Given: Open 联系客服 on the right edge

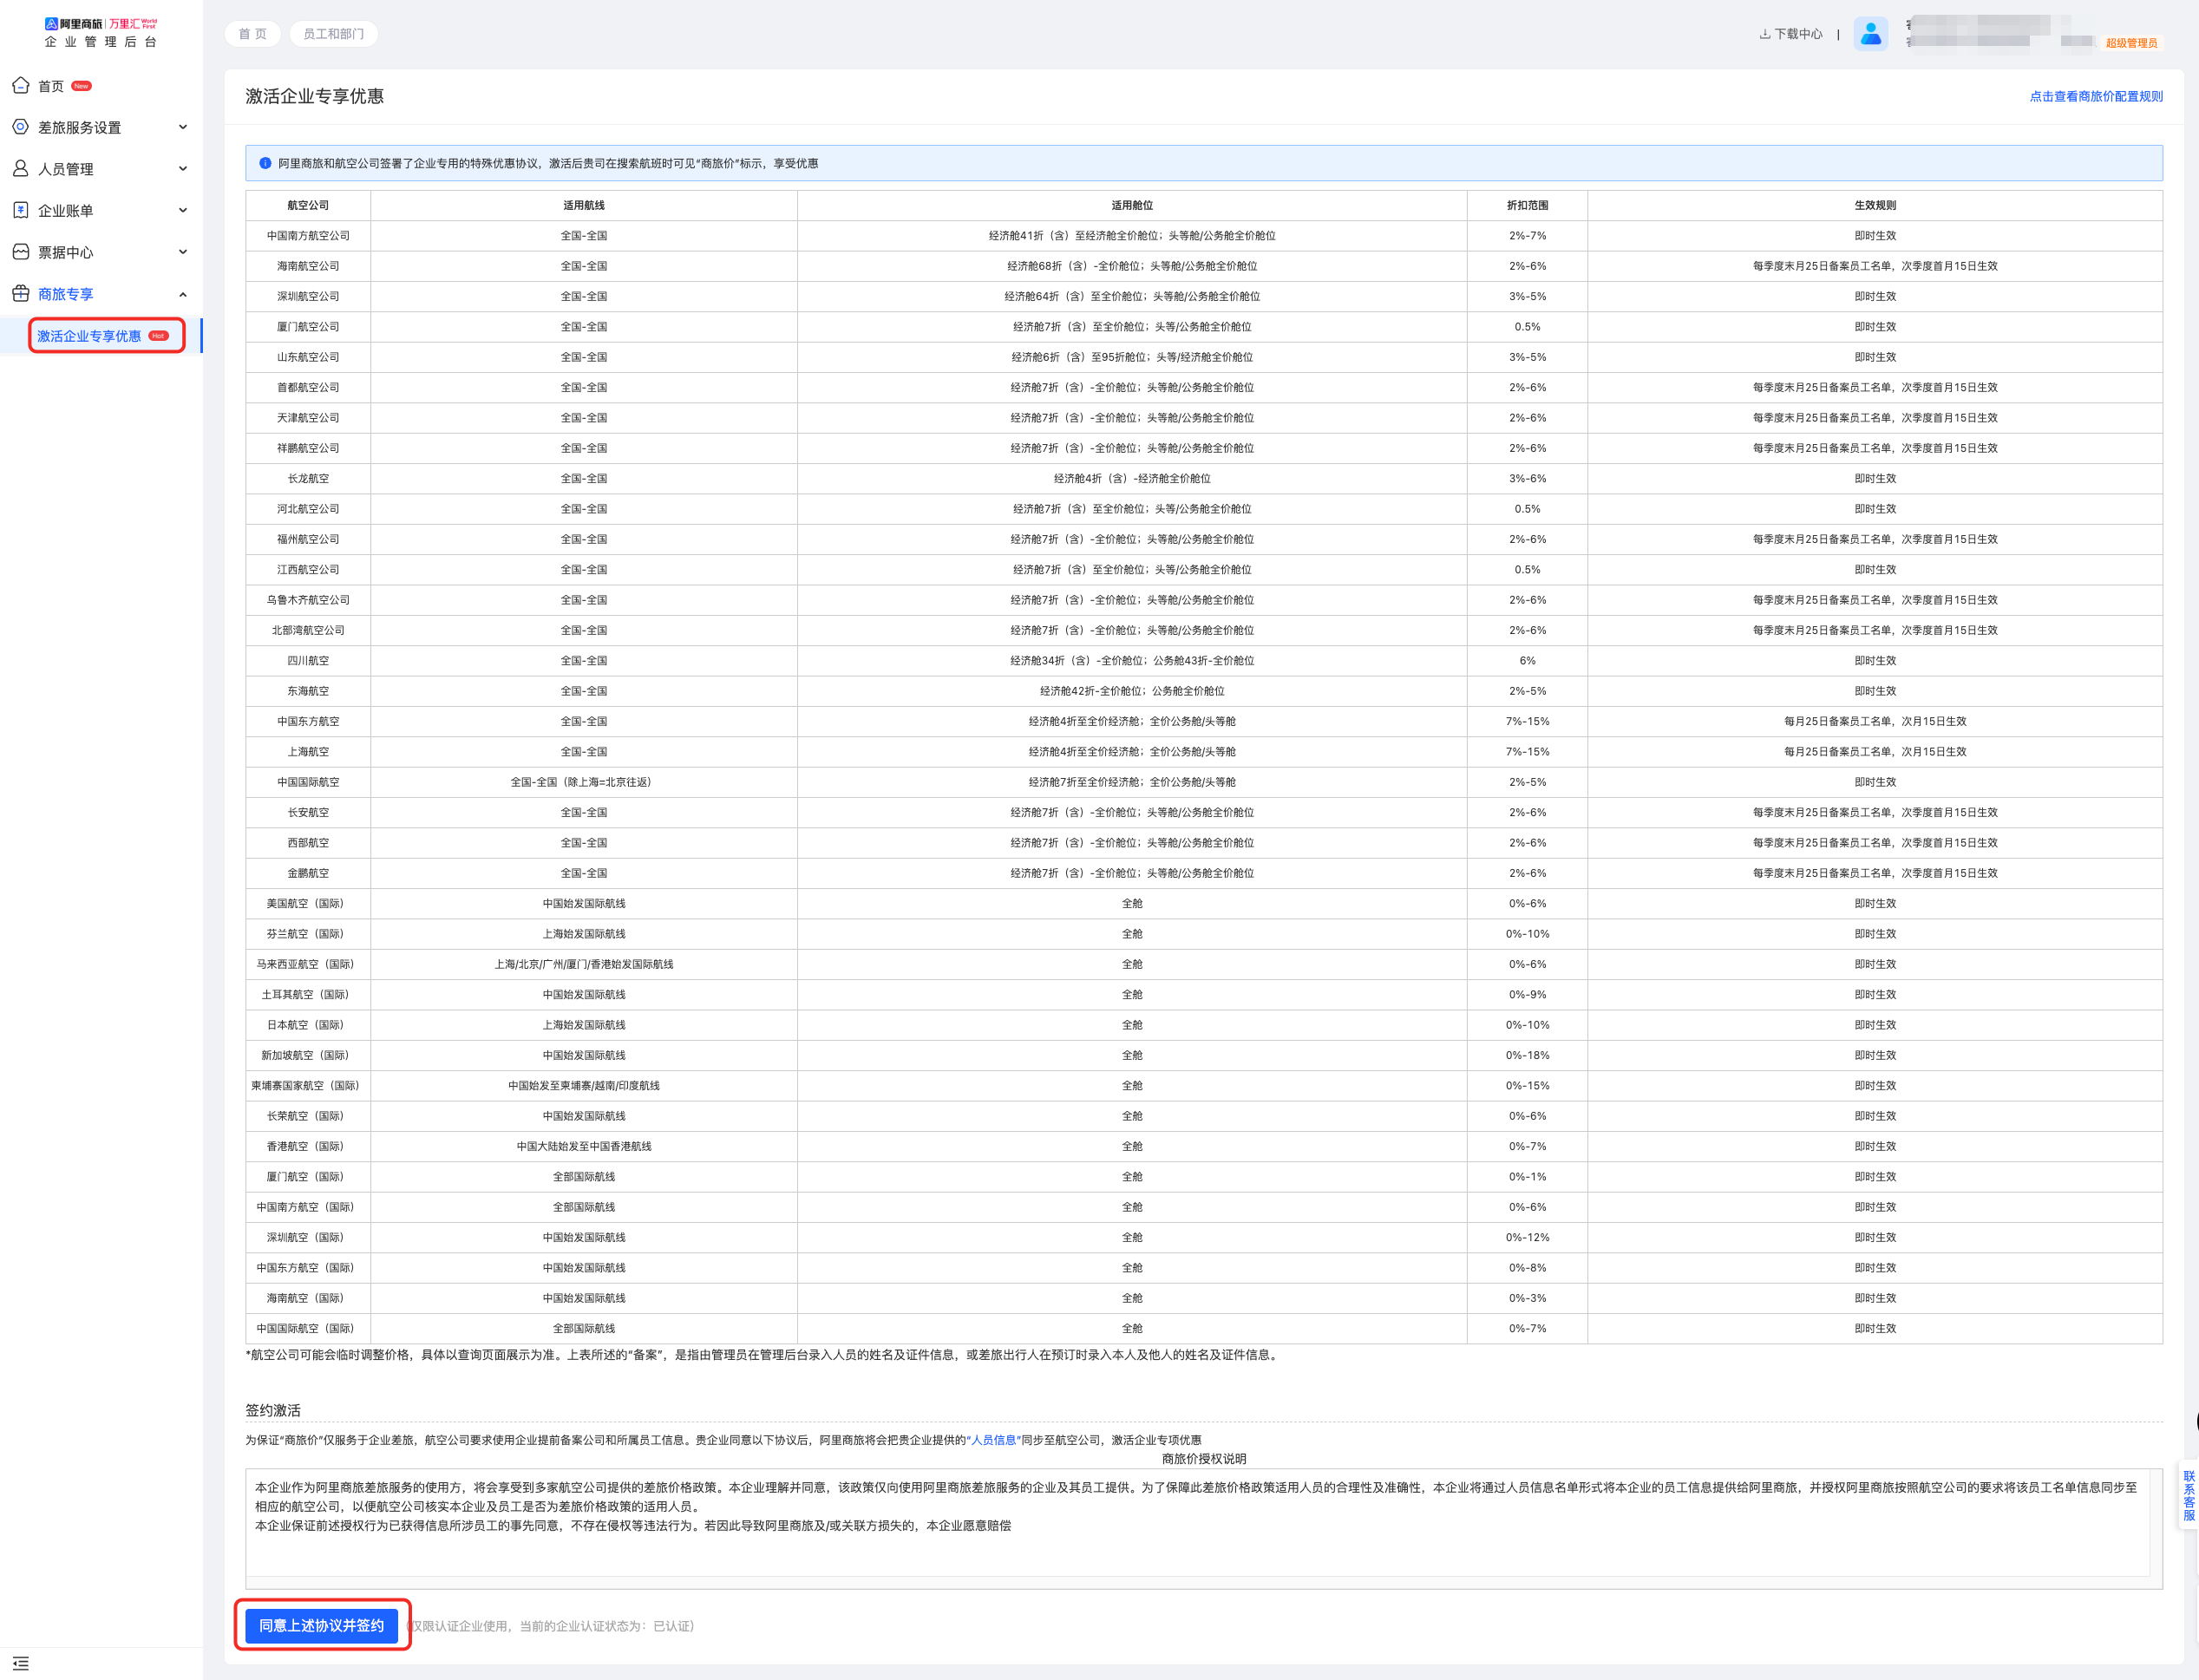Looking at the screenshot, I should pos(2188,1496).
